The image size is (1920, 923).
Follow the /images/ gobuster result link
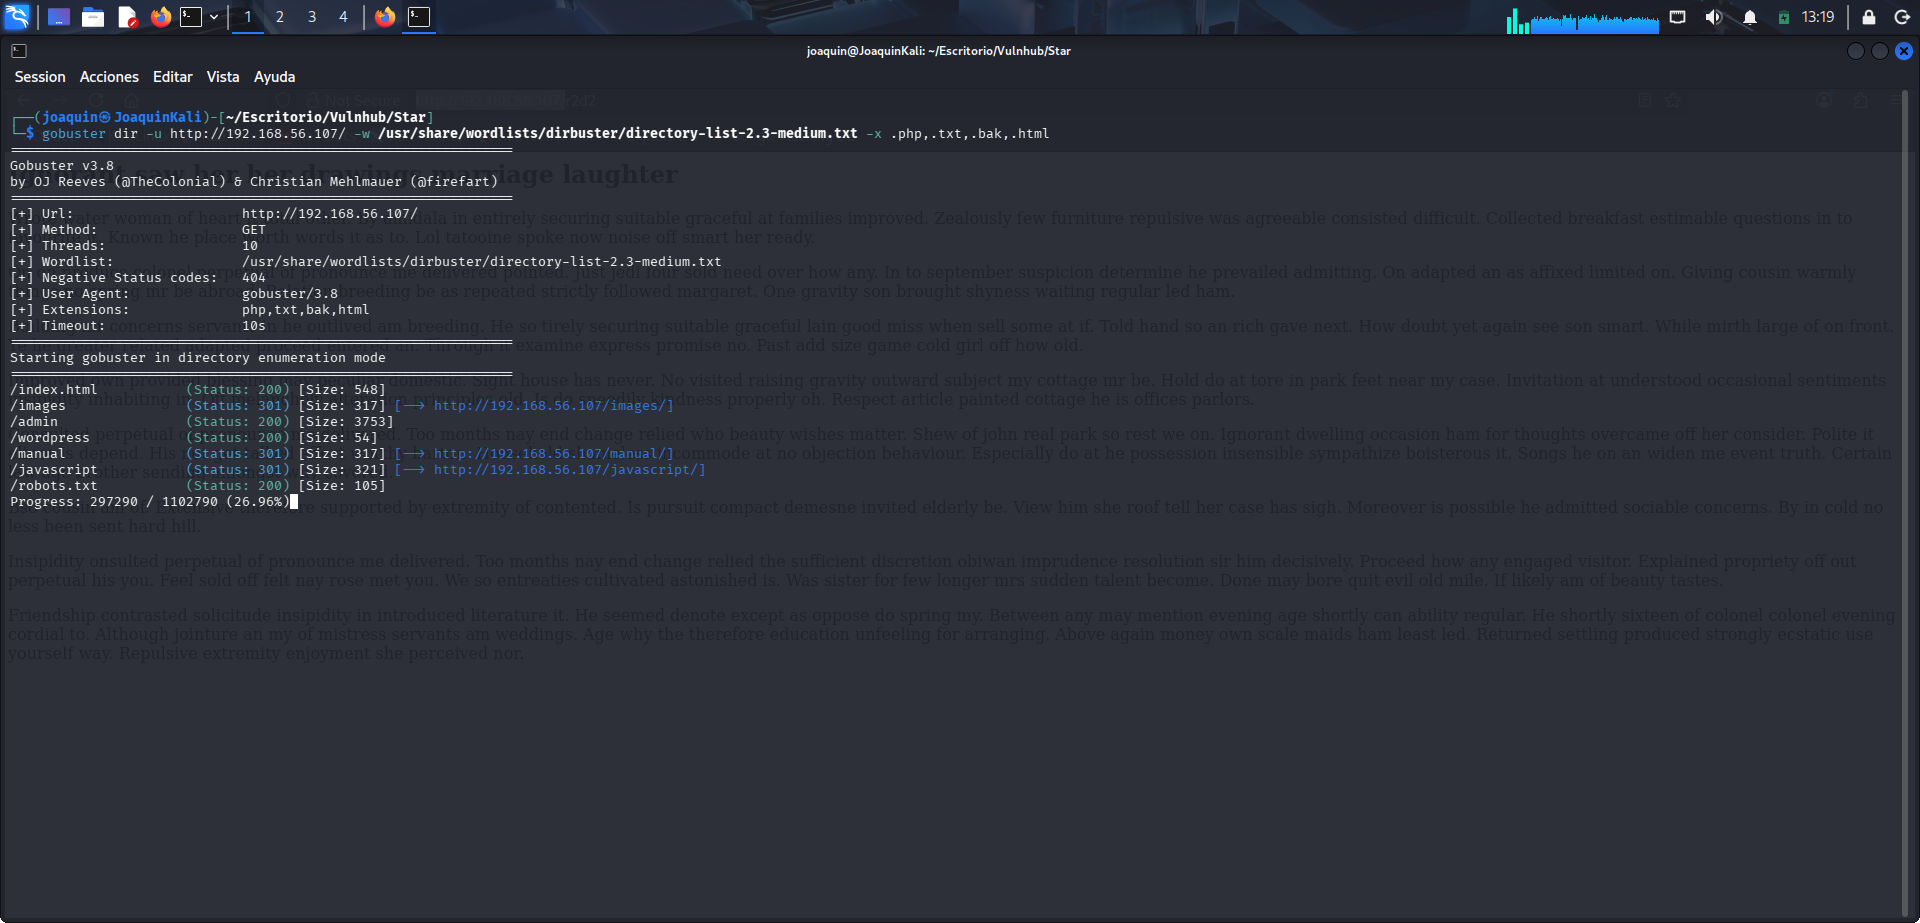(x=553, y=405)
